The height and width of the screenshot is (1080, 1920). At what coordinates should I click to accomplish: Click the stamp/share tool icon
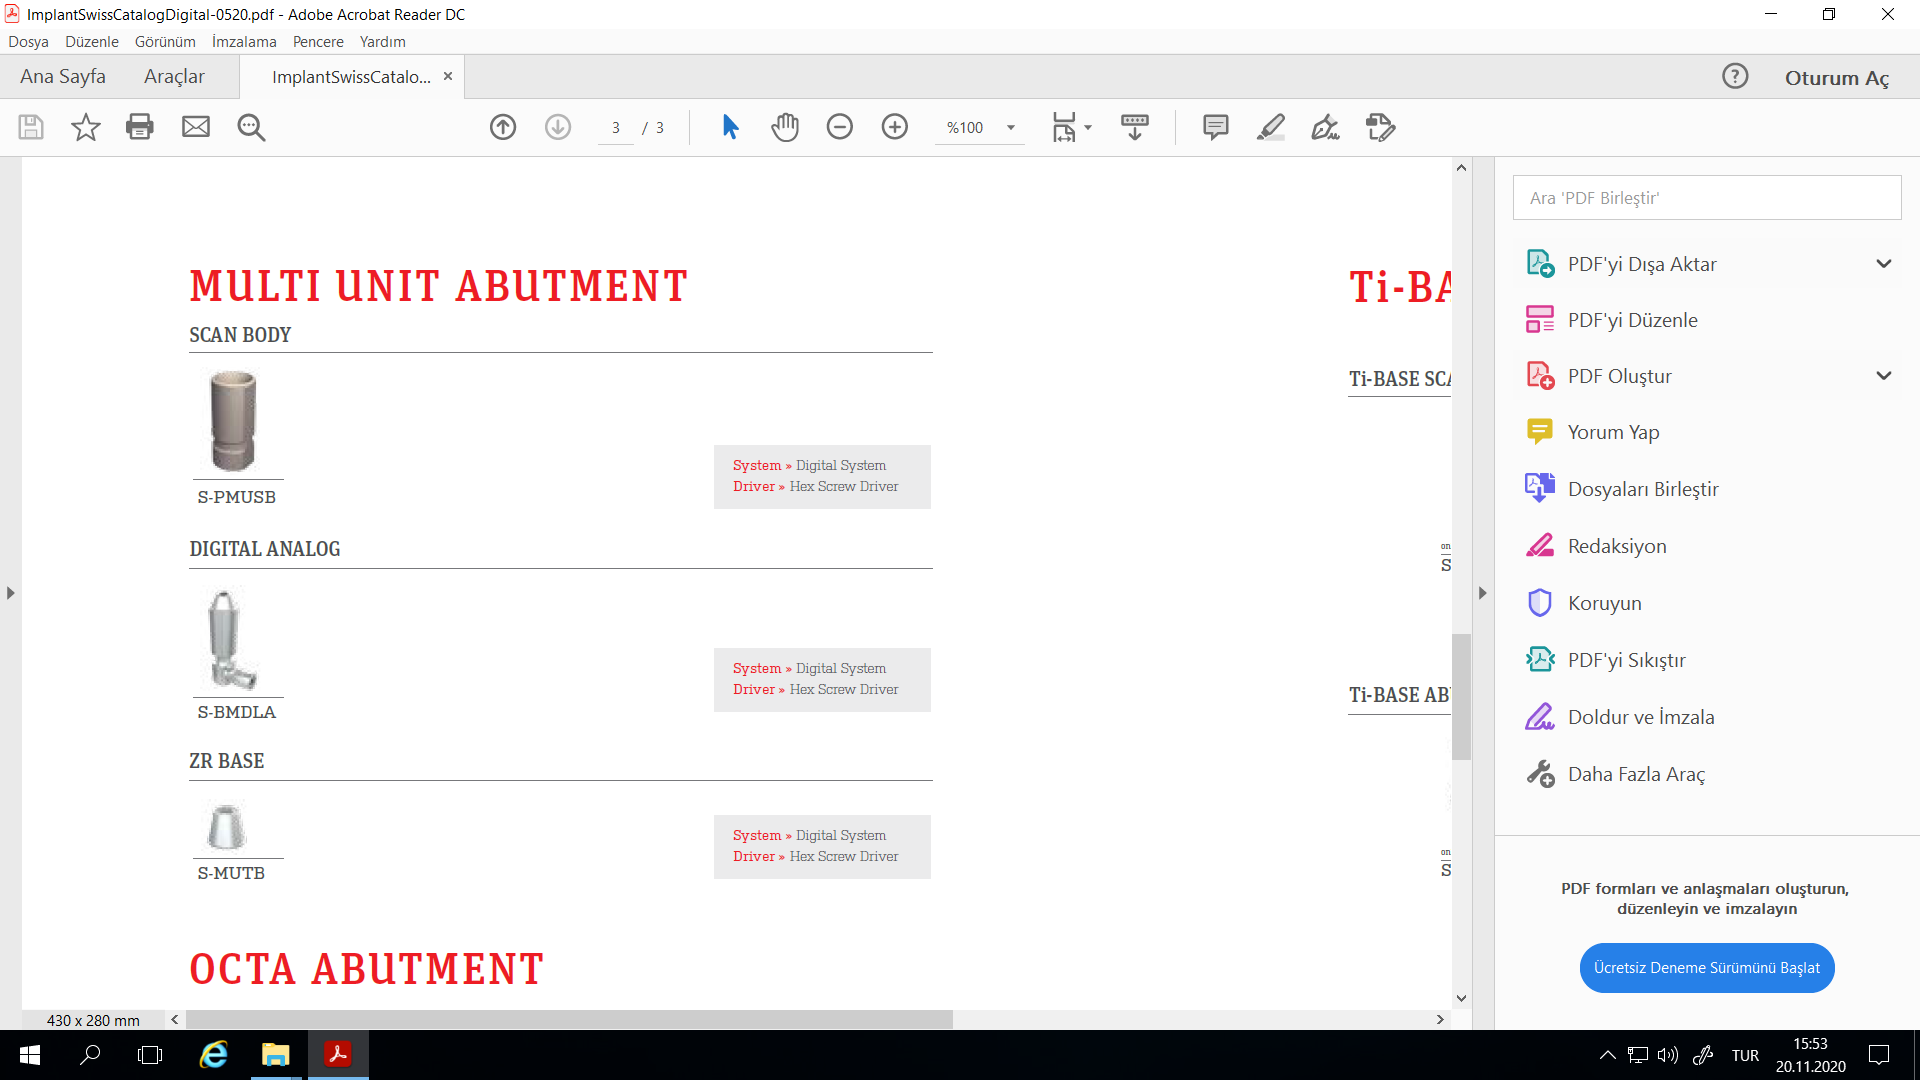click(x=1381, y=127)
